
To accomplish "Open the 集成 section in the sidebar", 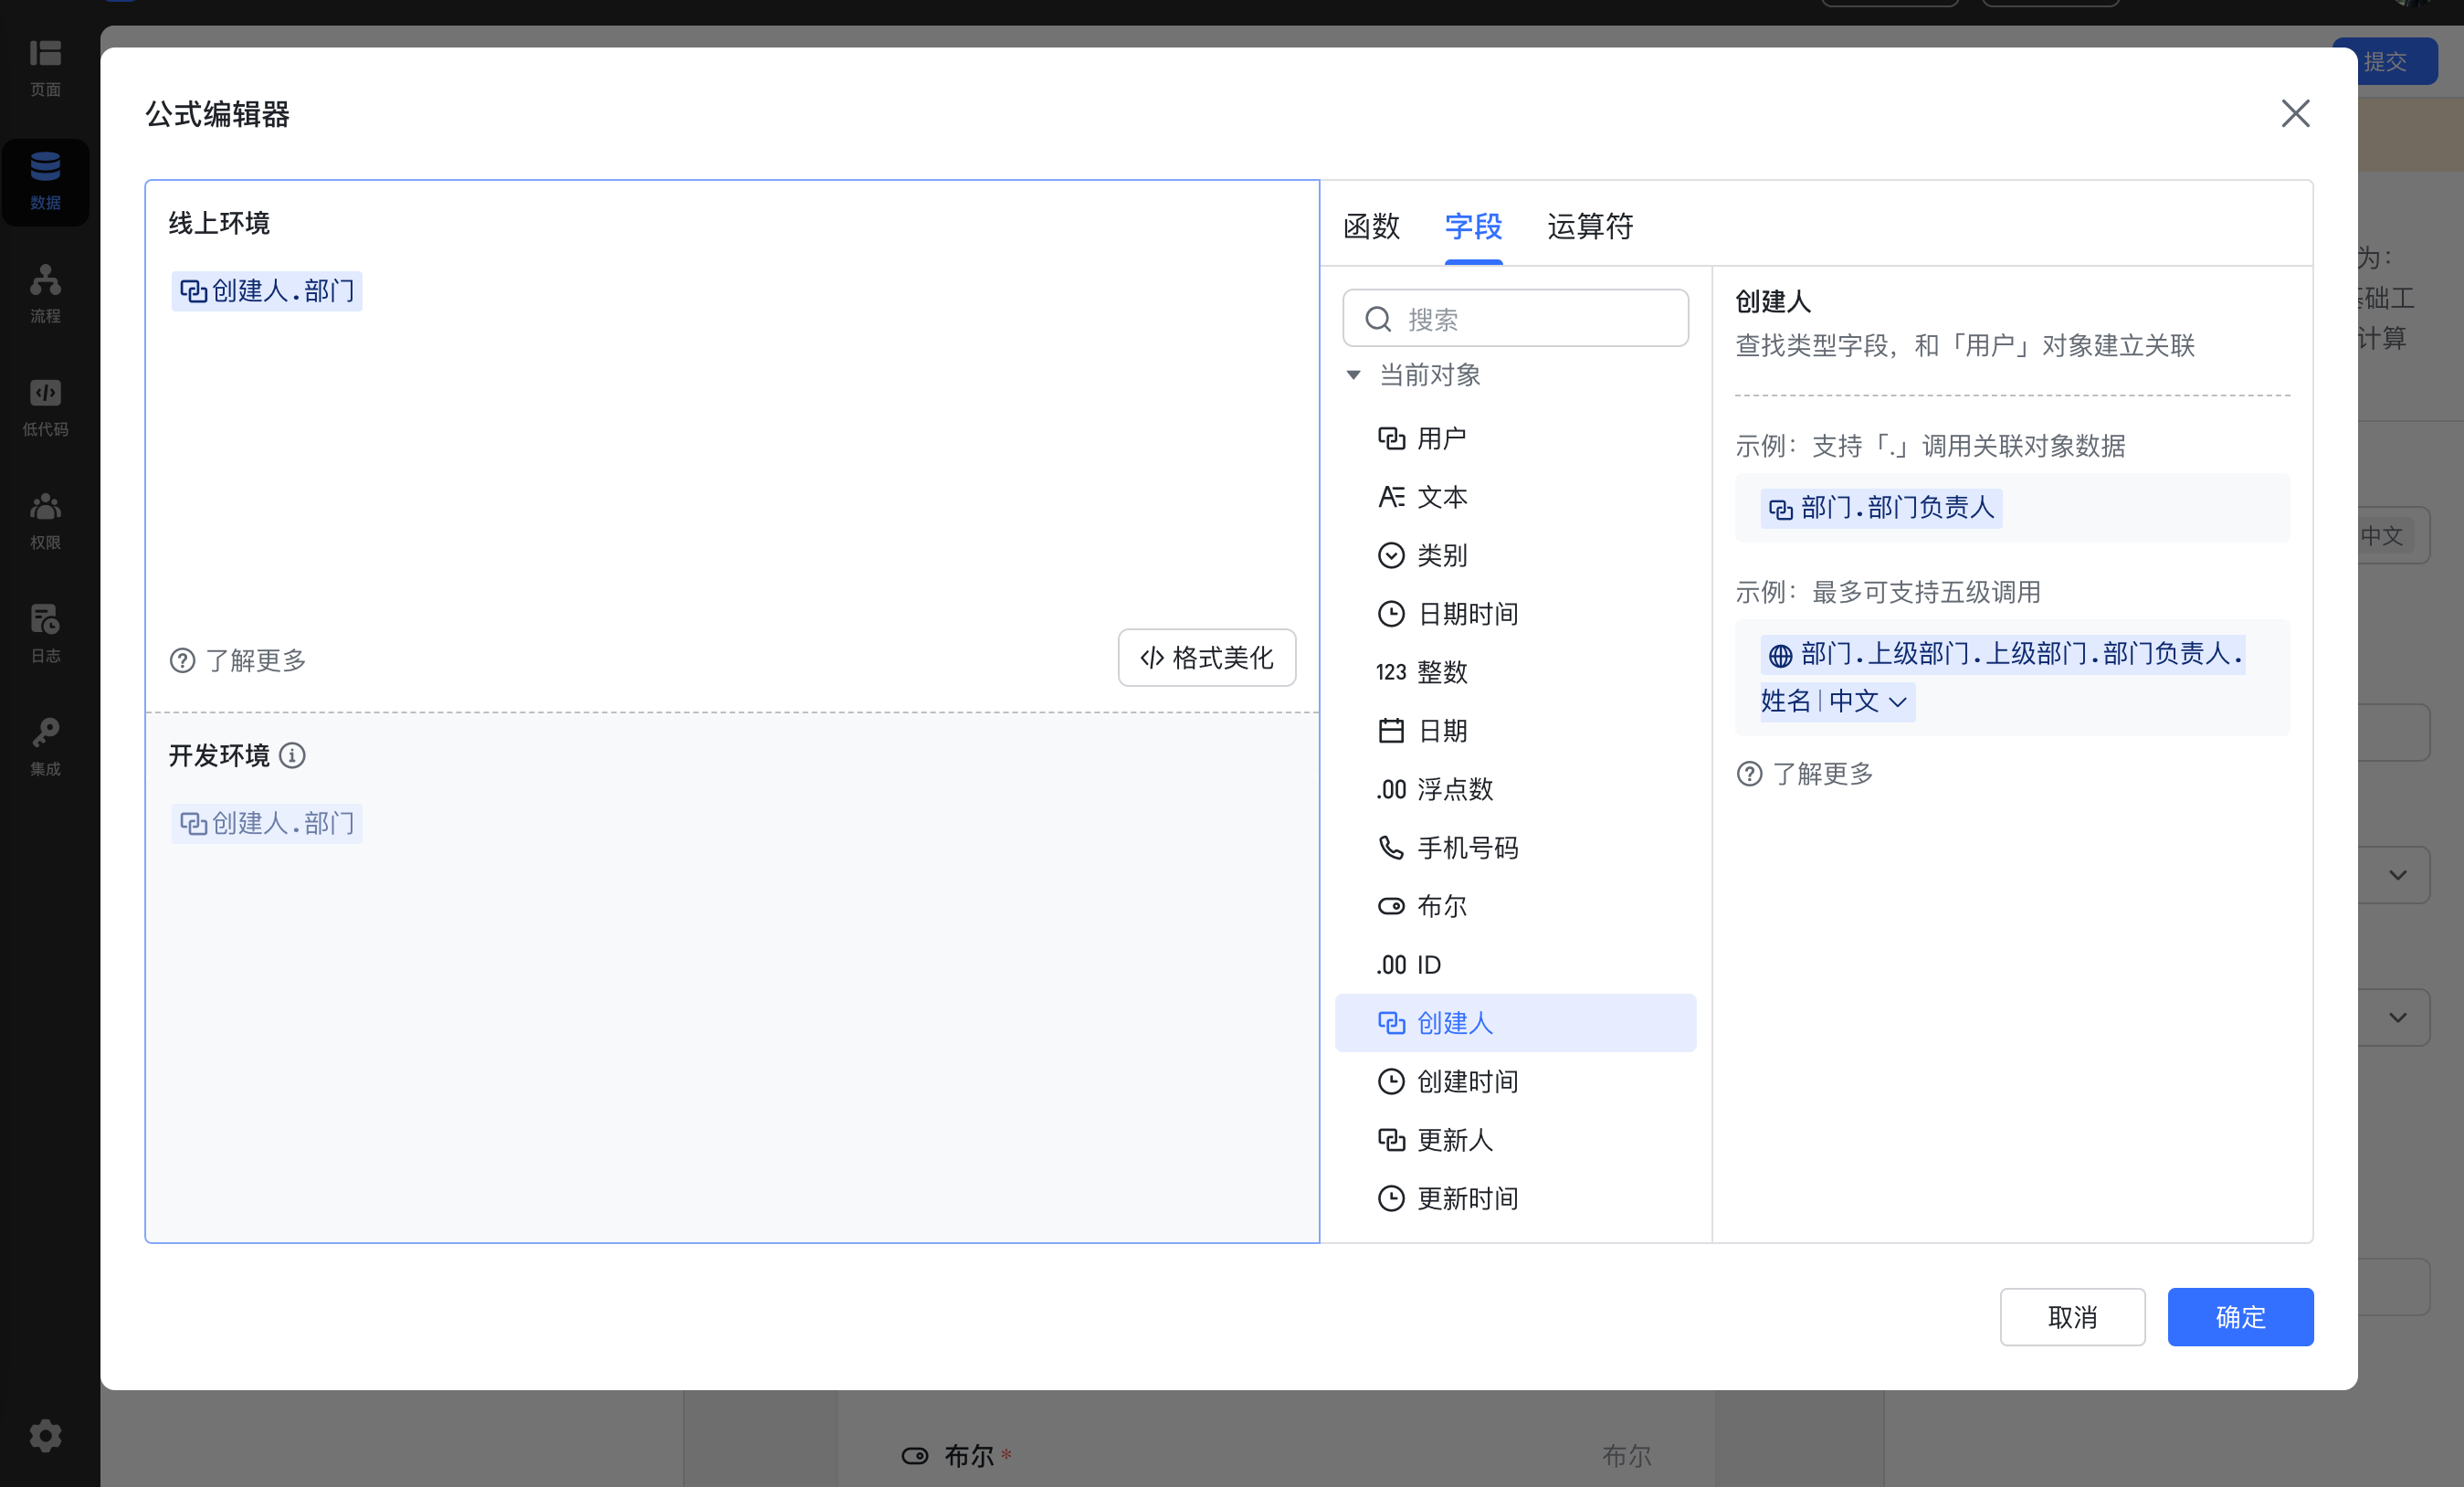I will (45, 747).
